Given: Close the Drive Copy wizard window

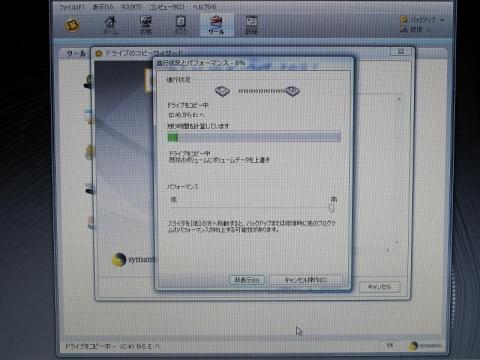Looking at the screenshot, I should [401, 52].
